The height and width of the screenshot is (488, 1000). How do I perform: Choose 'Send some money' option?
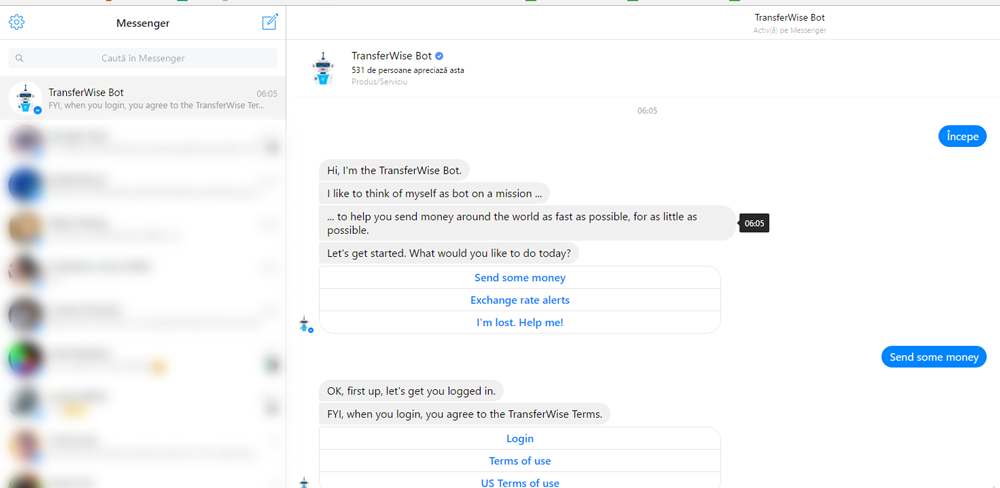pyautogui.click(x=519, y=278)
